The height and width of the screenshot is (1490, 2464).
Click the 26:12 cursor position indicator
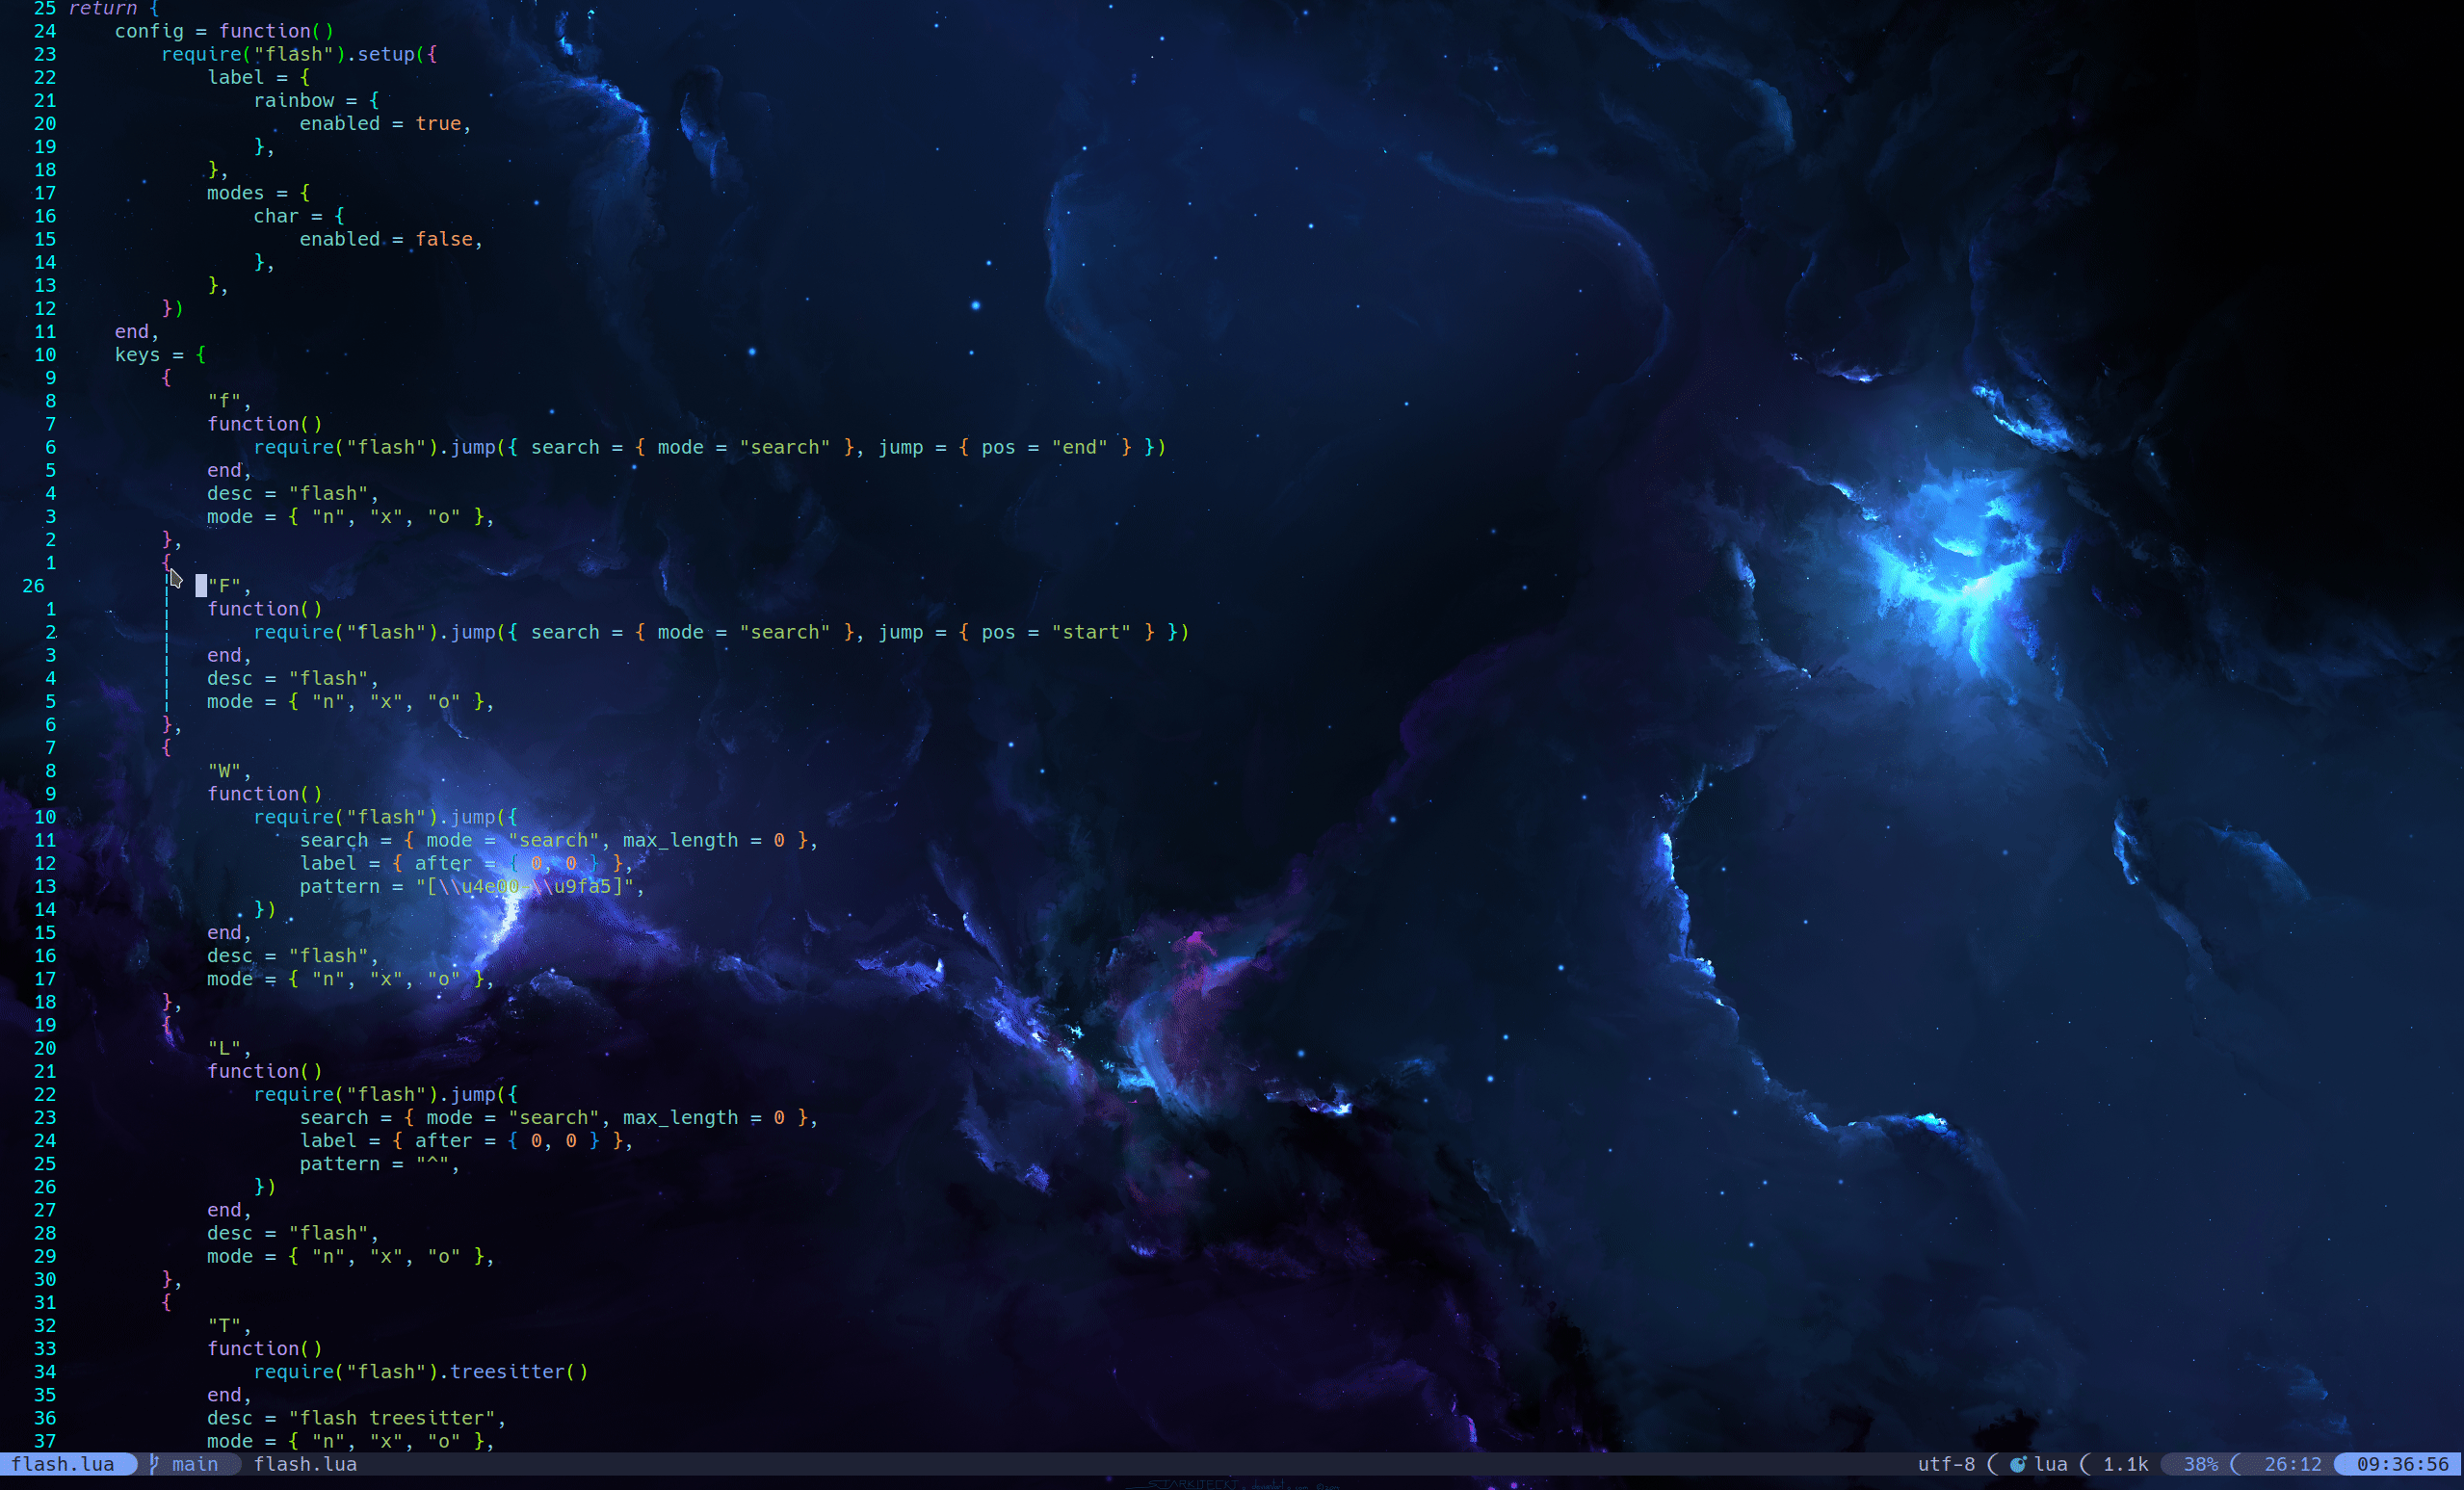click(x=2292, y=1464)
